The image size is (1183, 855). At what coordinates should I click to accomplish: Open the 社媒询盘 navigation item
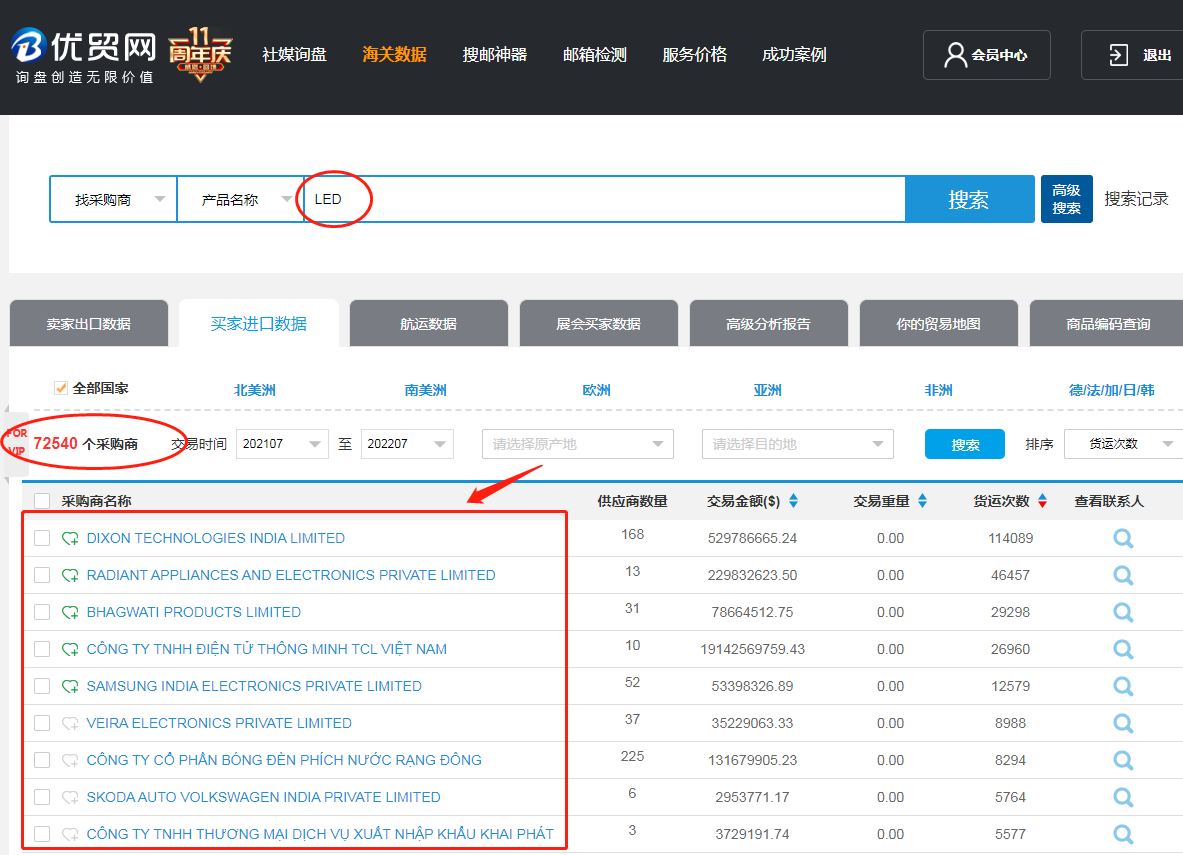[294, 54]
